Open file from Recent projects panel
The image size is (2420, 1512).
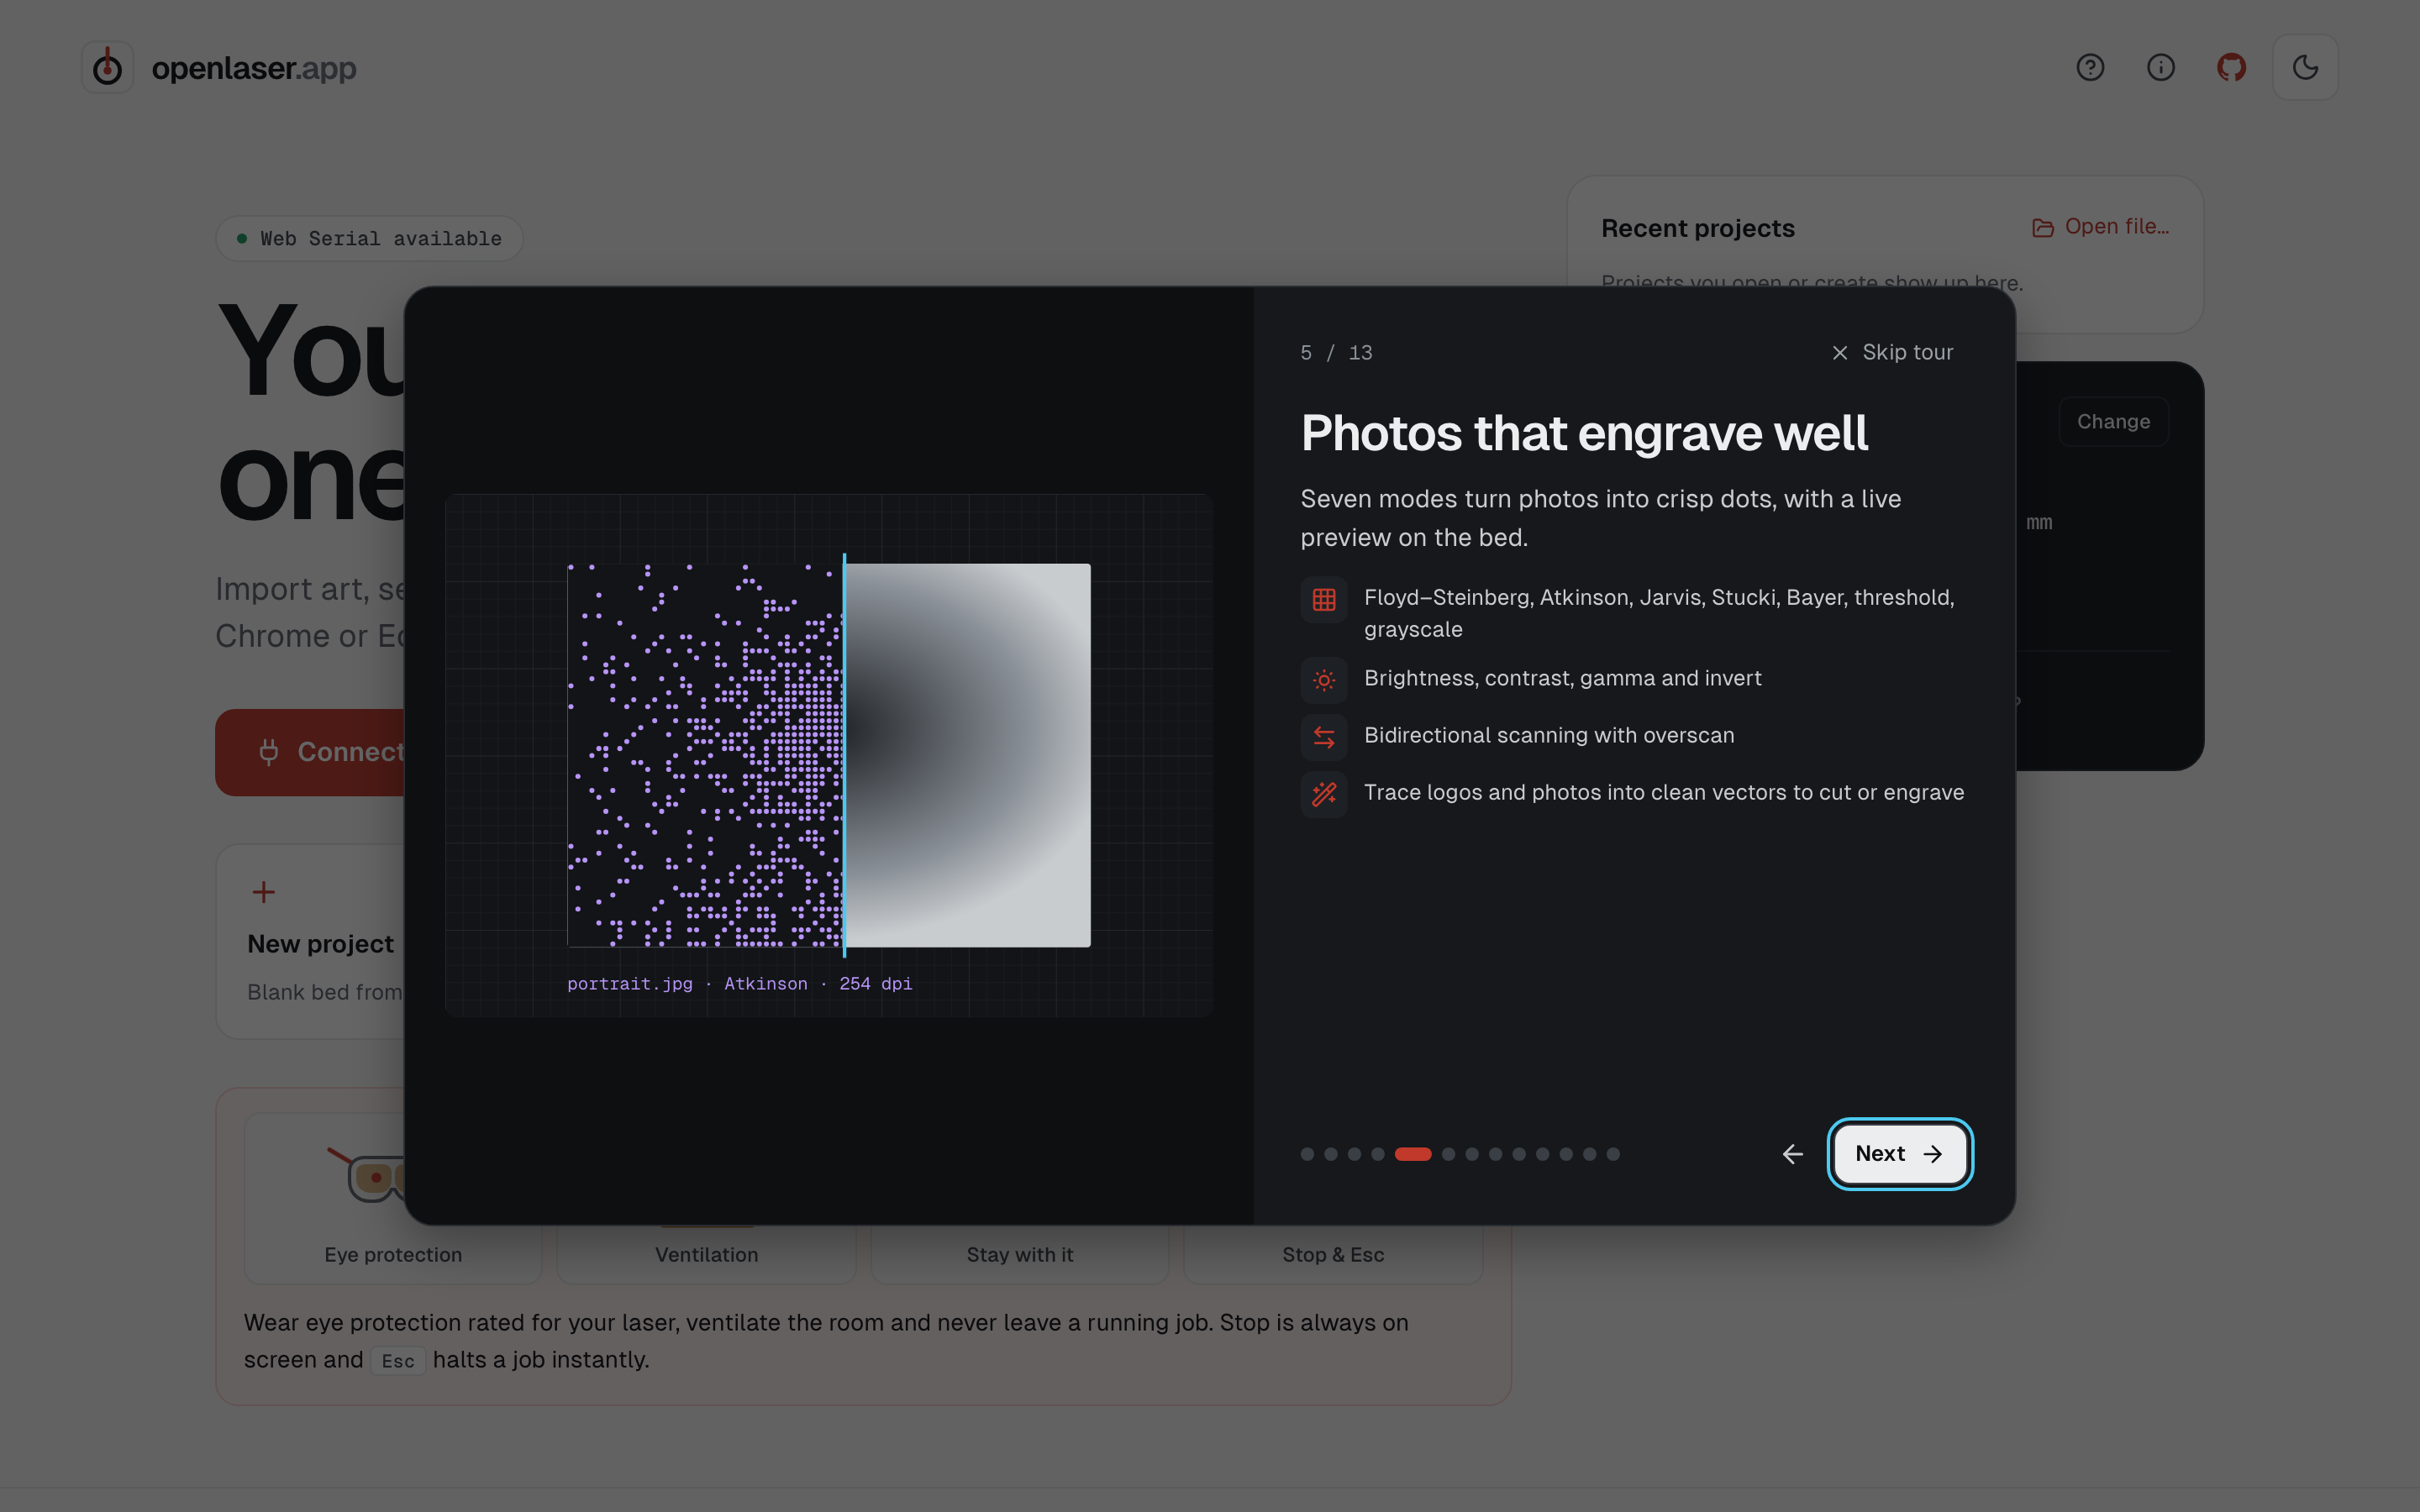pos(2100,227)
